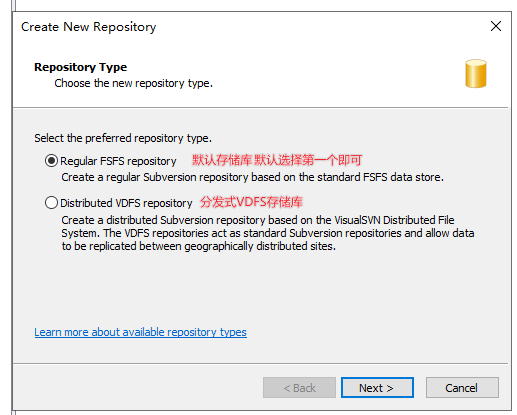The height and width of the screenshot is (415, 517).
Task: Click the yellow database cylinder icon
Action: click(476, 74)
